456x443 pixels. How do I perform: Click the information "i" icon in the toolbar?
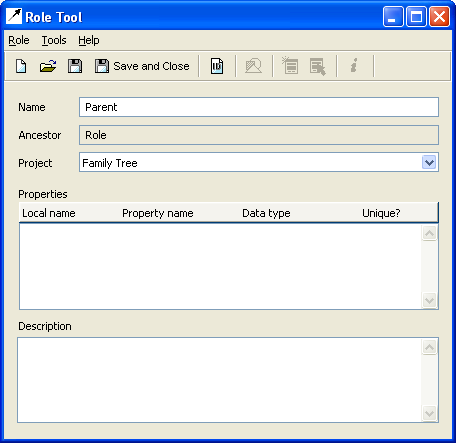[354, 65]
